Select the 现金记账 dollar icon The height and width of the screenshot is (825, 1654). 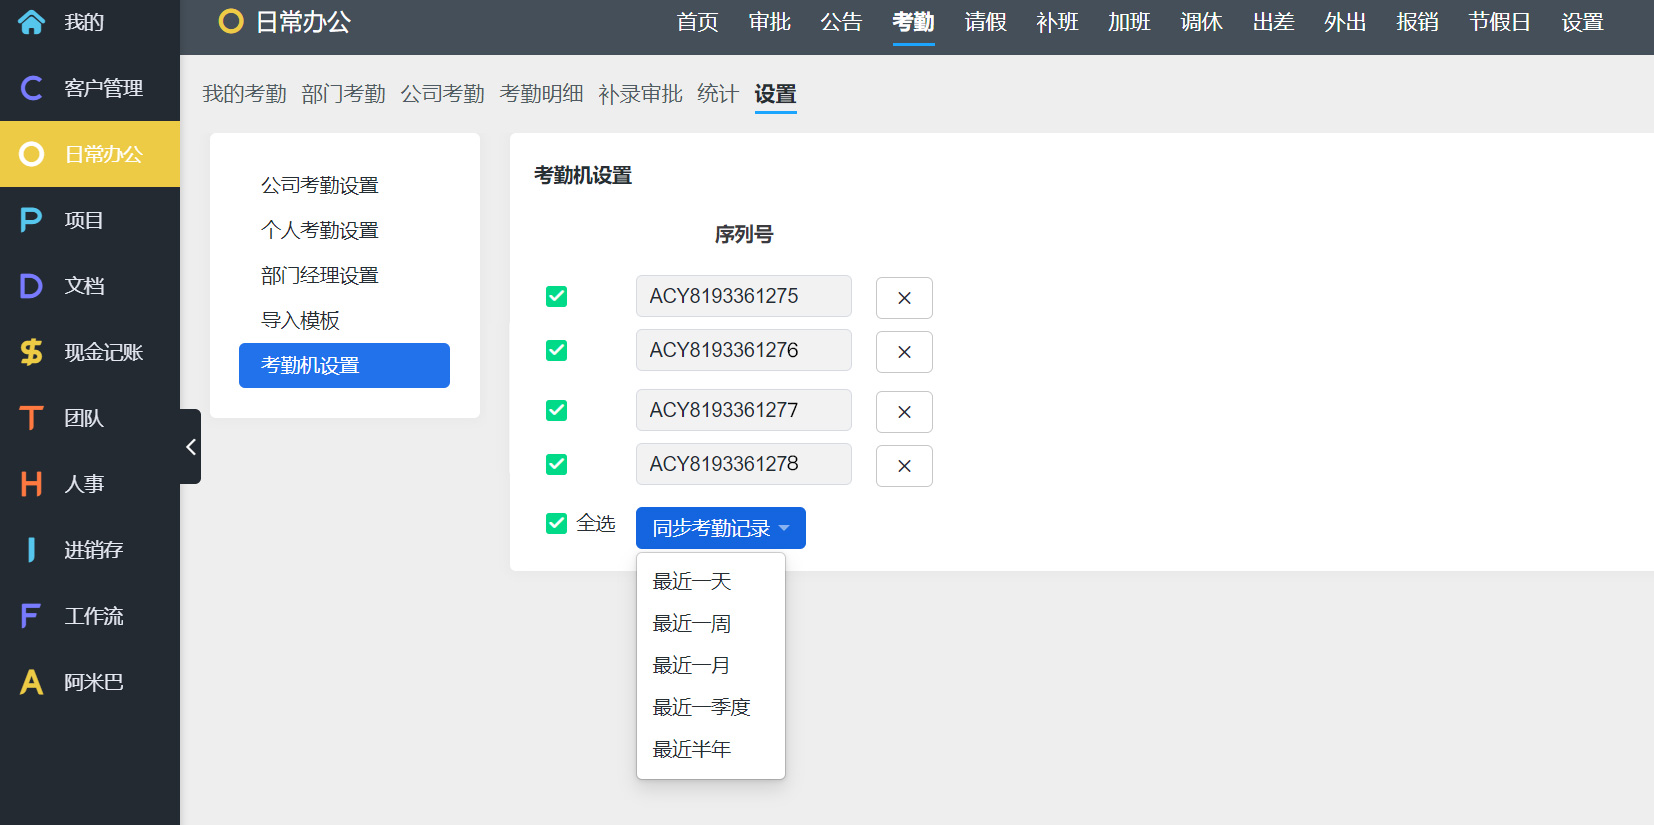(32, 352)
